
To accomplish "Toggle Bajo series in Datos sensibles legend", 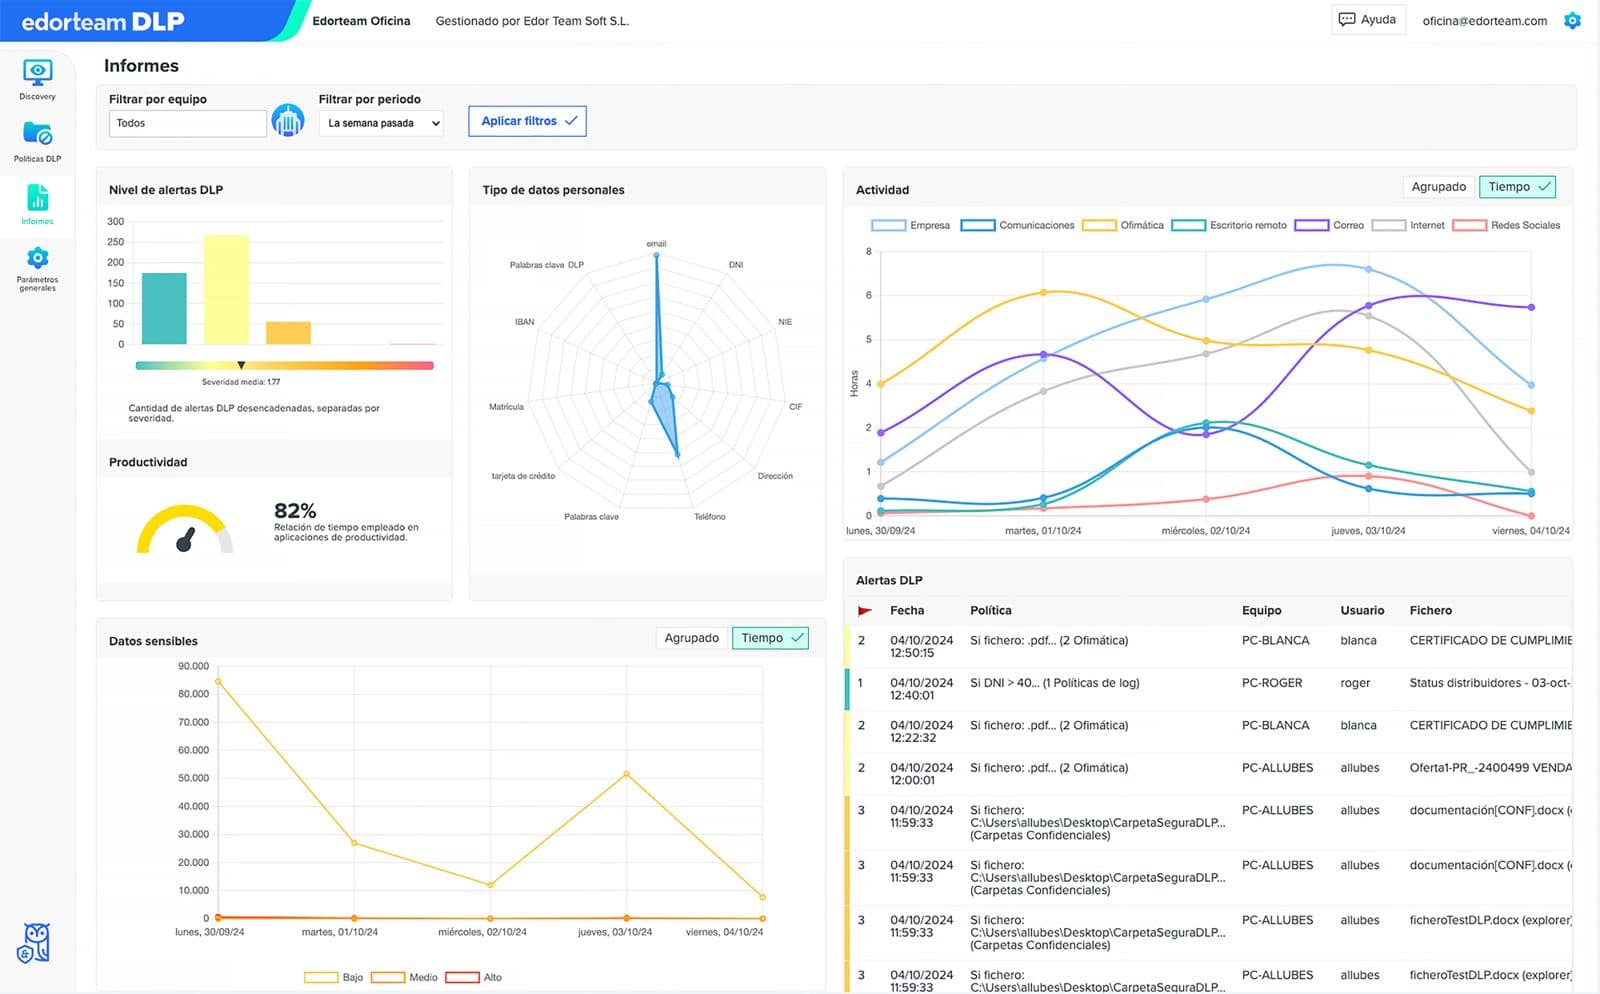I will tap(333, 977).
